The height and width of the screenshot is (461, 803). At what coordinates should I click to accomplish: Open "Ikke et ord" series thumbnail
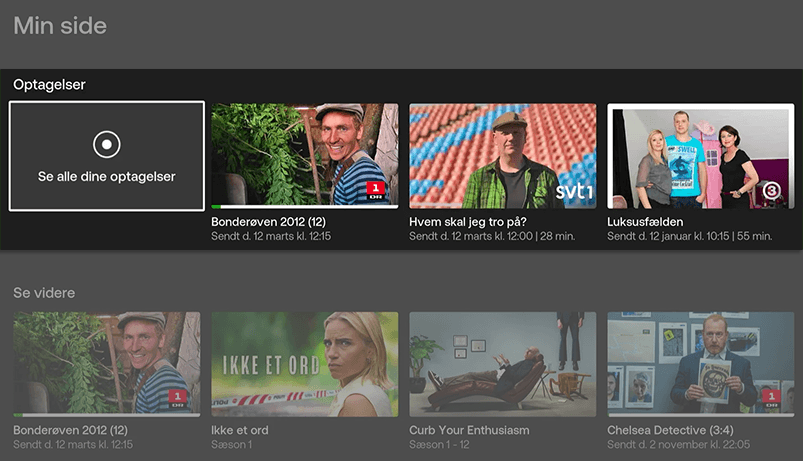[x=305, y=364]
